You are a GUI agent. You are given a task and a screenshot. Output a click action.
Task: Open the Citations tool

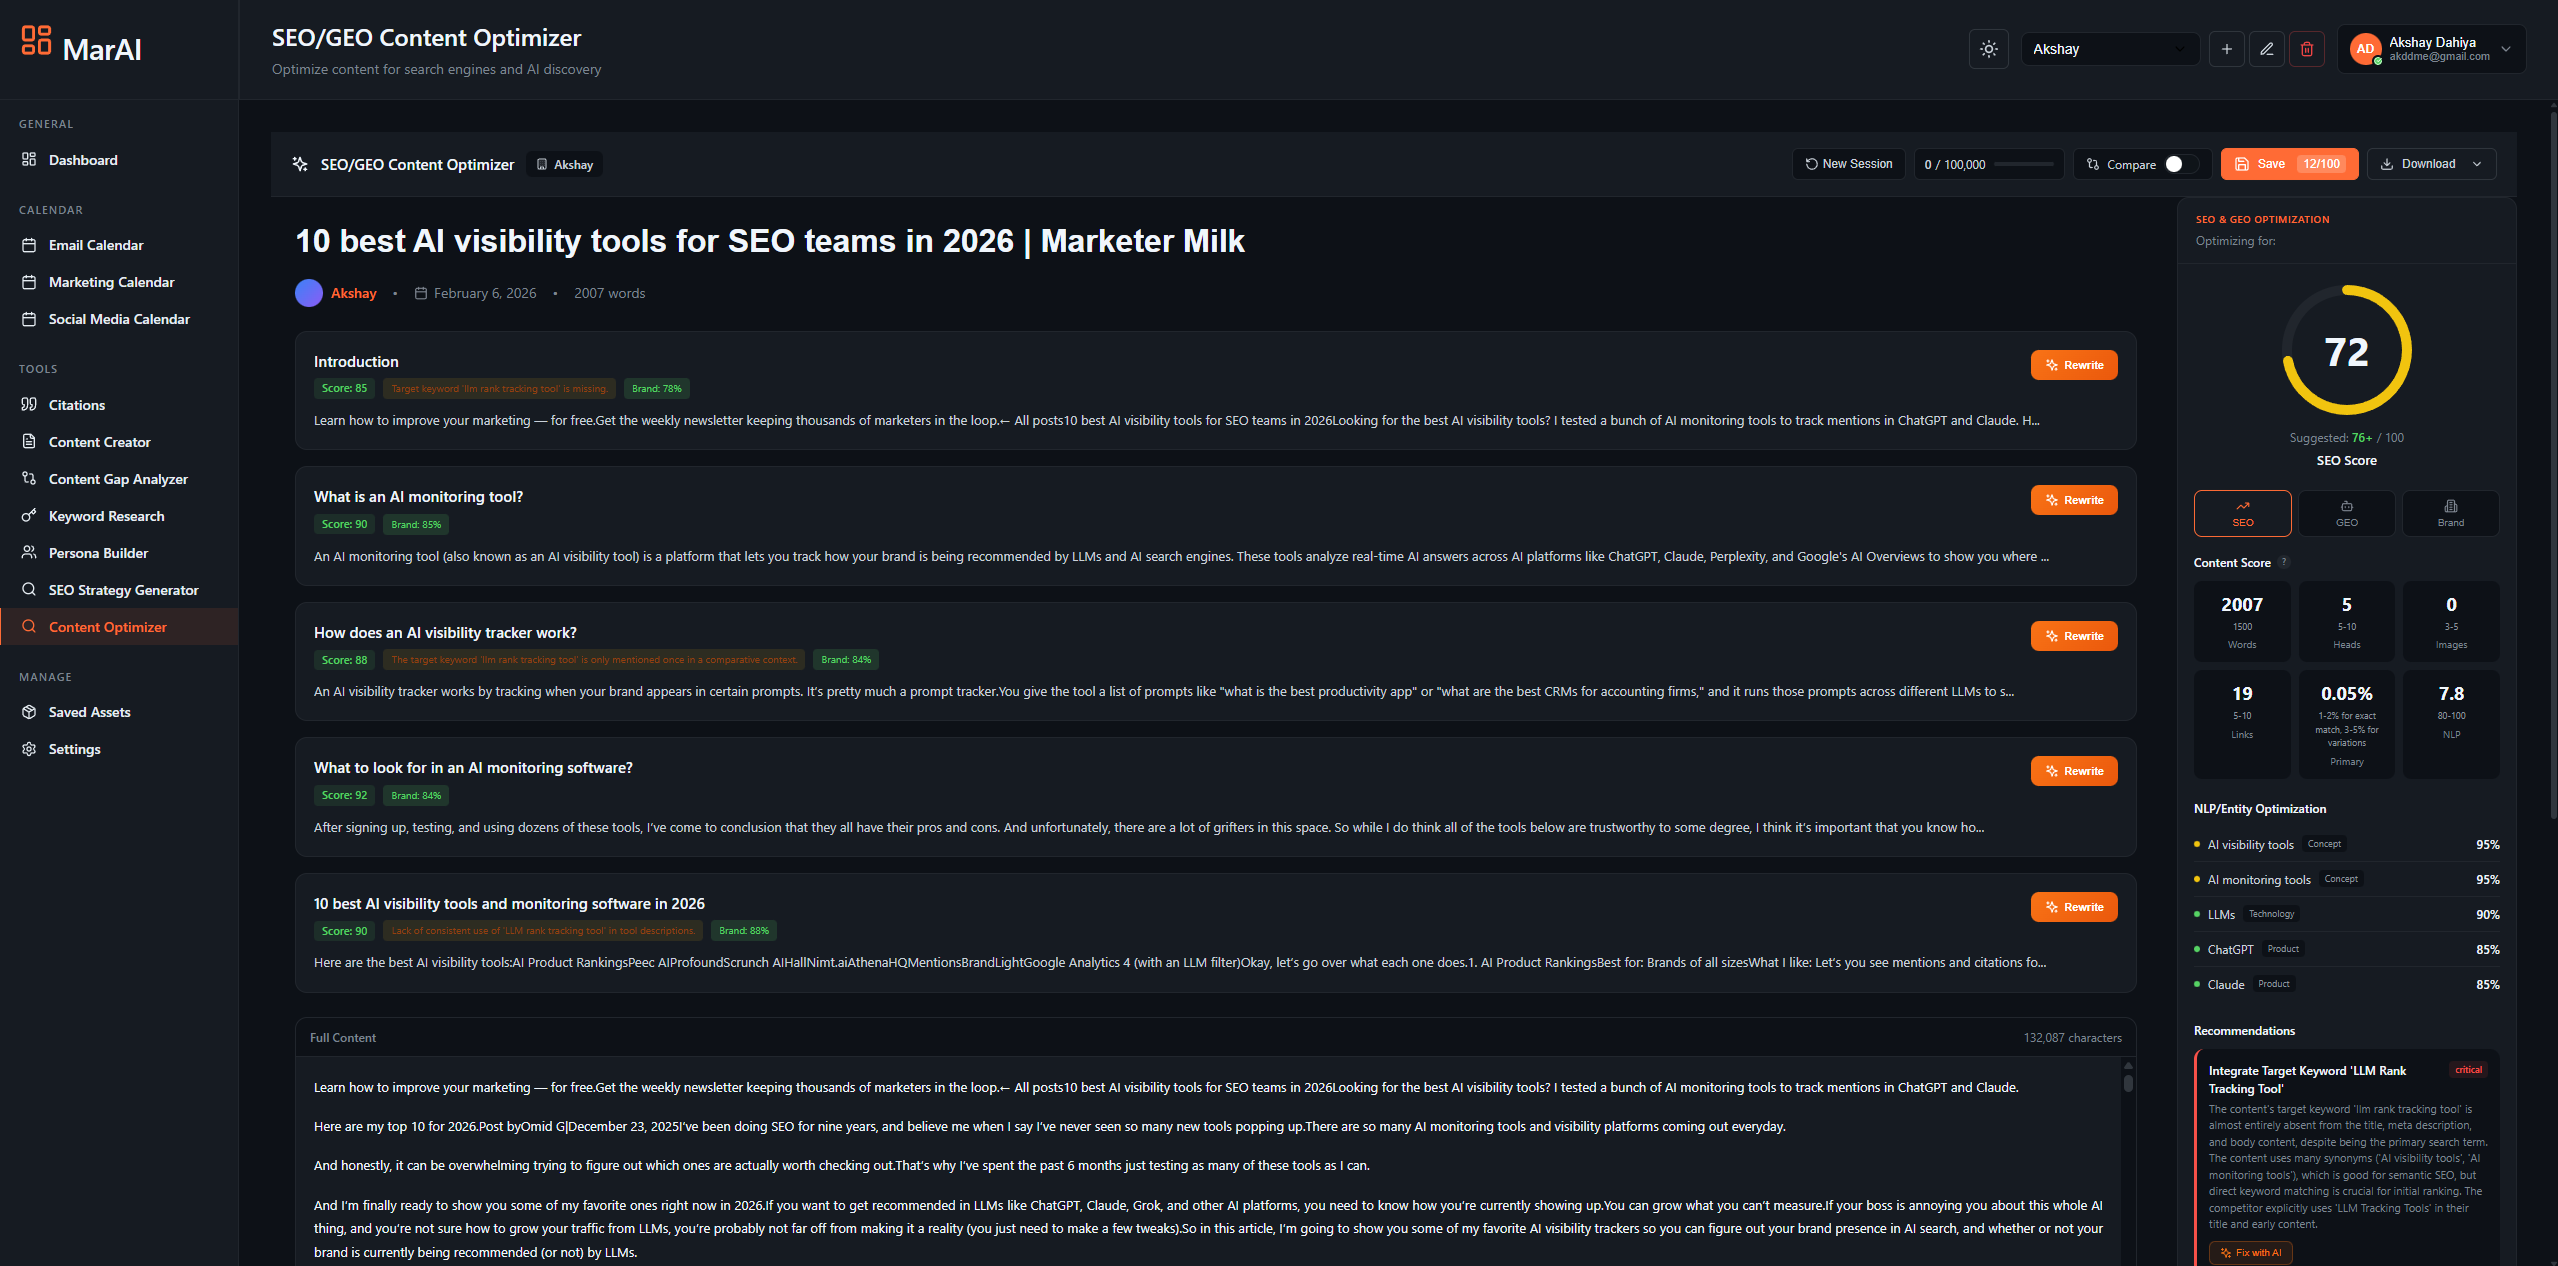tap(76, 404)
